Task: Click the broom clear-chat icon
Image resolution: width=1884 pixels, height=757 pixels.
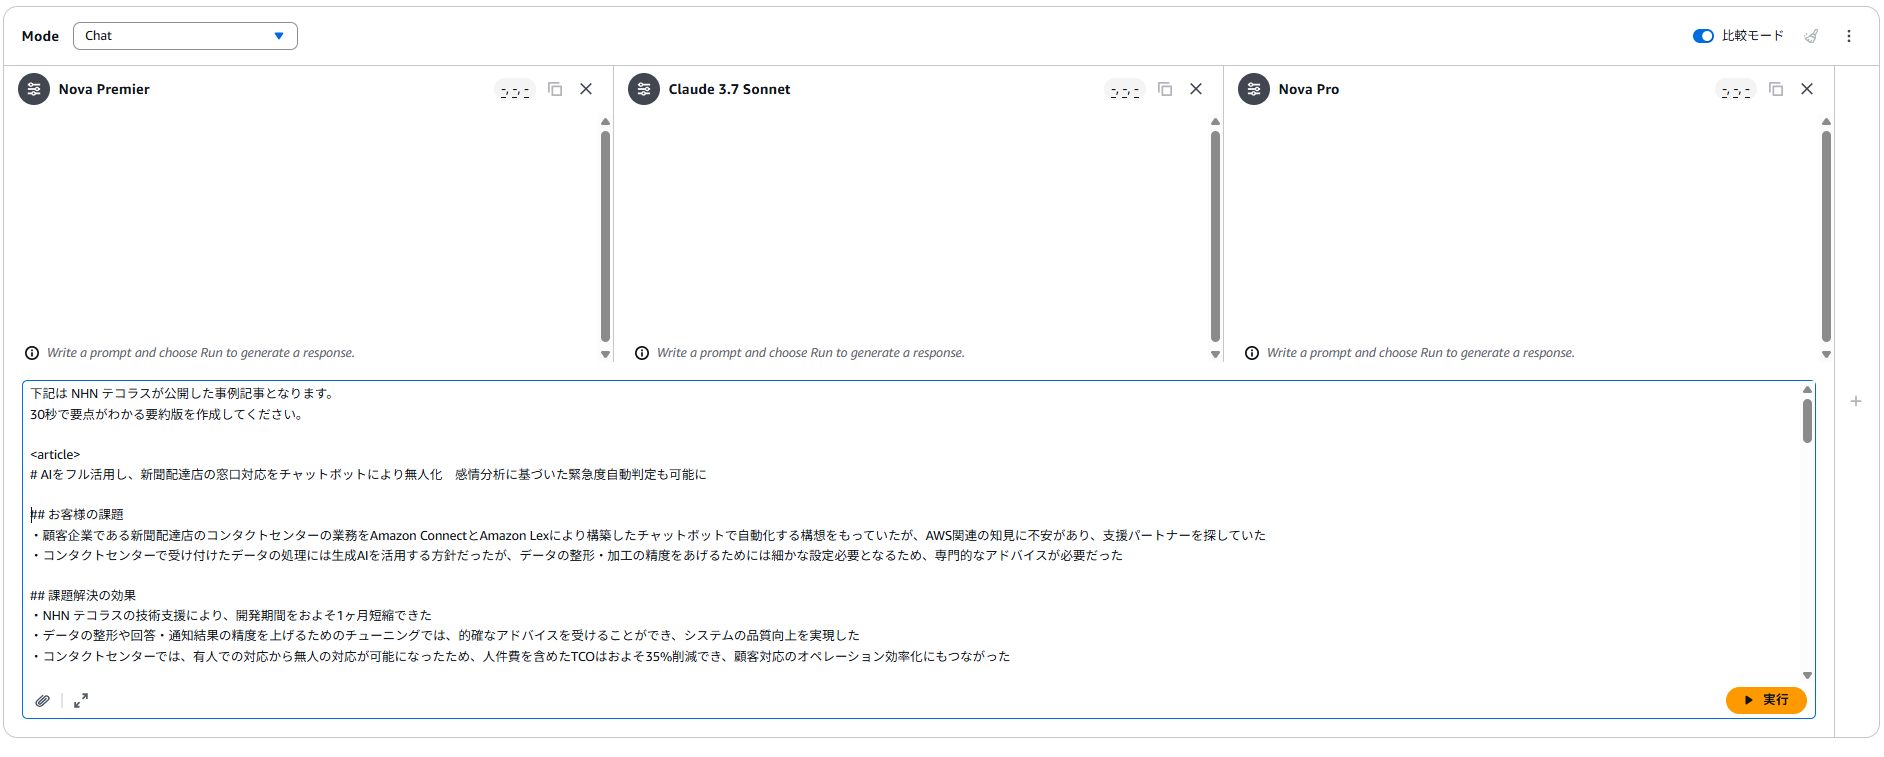Action: (x=1811, y=36)
